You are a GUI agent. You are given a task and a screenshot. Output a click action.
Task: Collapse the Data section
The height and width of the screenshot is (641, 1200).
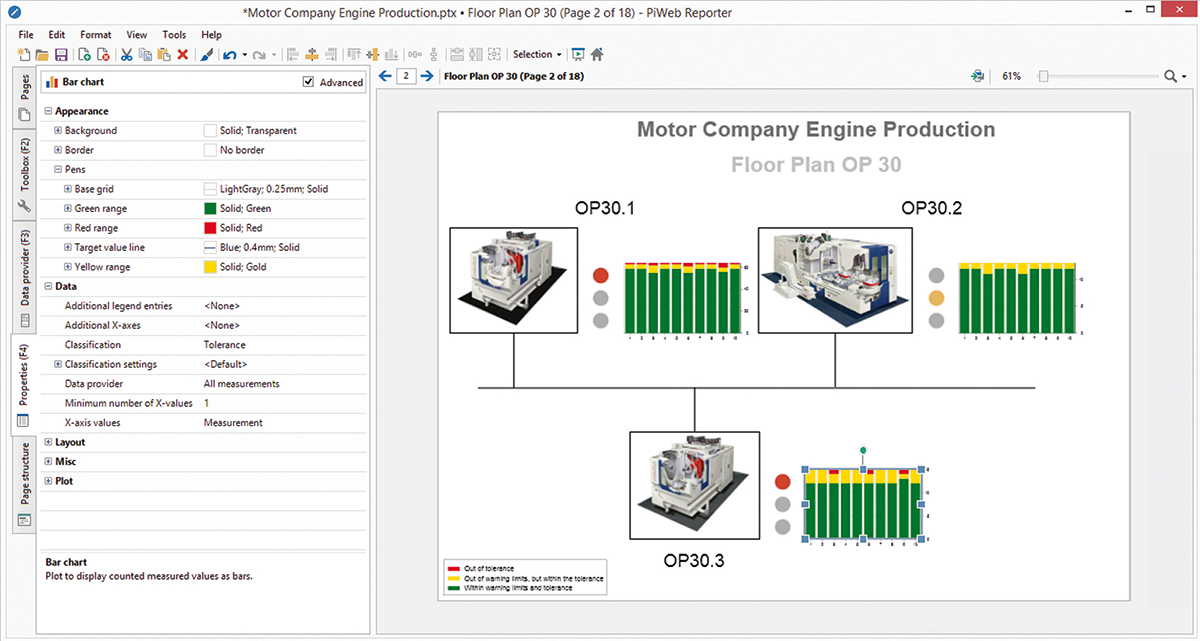tap(49, 286)
